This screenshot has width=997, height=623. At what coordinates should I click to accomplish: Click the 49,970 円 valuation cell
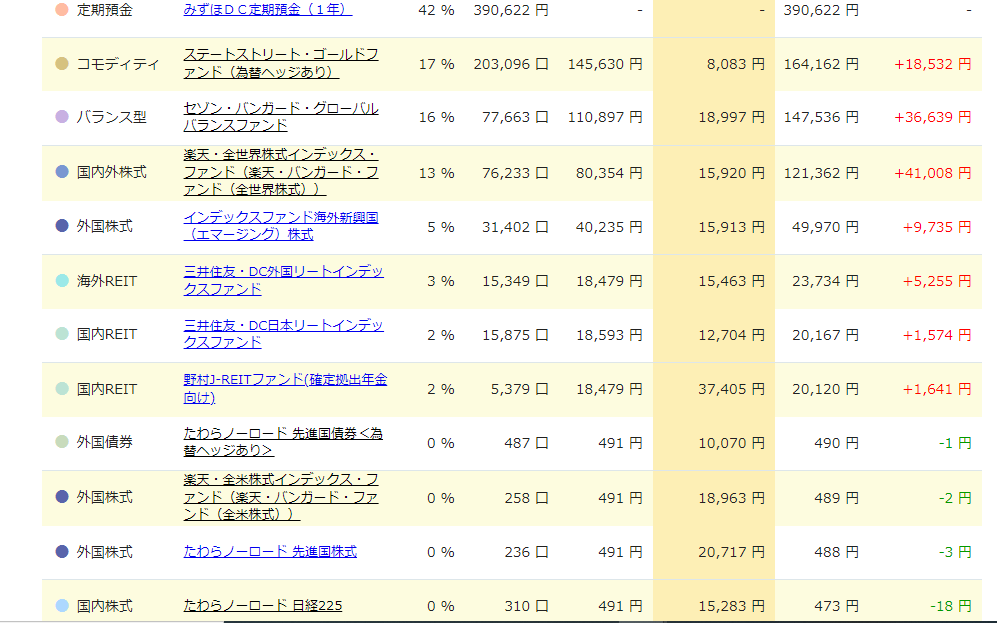click(x=825, y=227)
